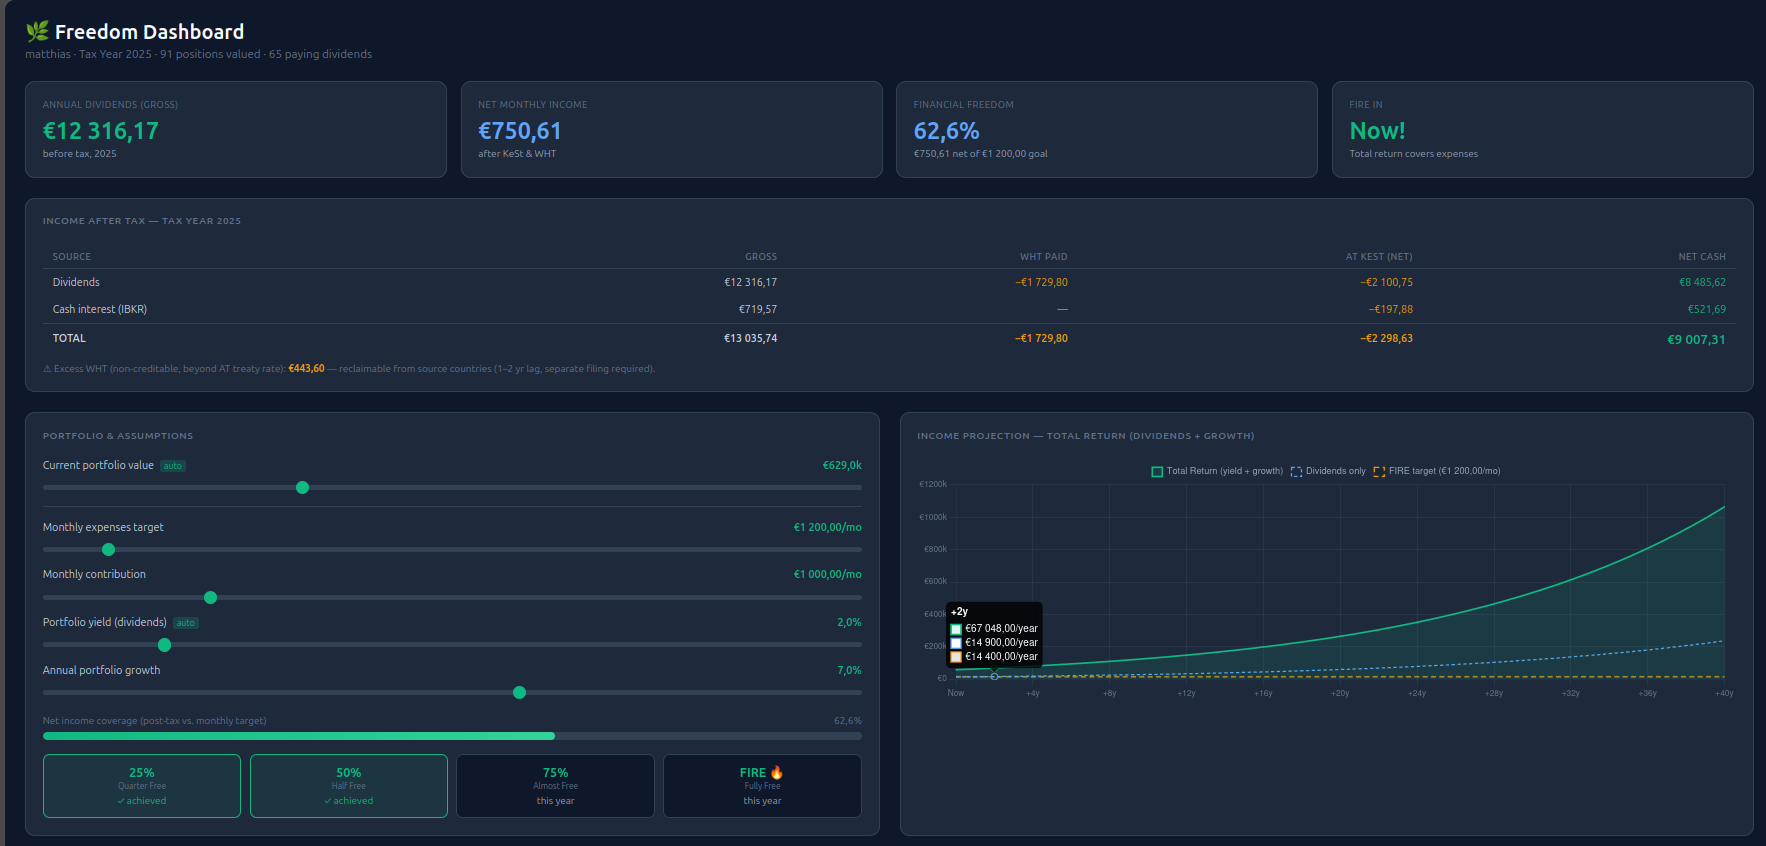
Task: Click the auto badge beside Current portfolio value
Action: [173, 466]
